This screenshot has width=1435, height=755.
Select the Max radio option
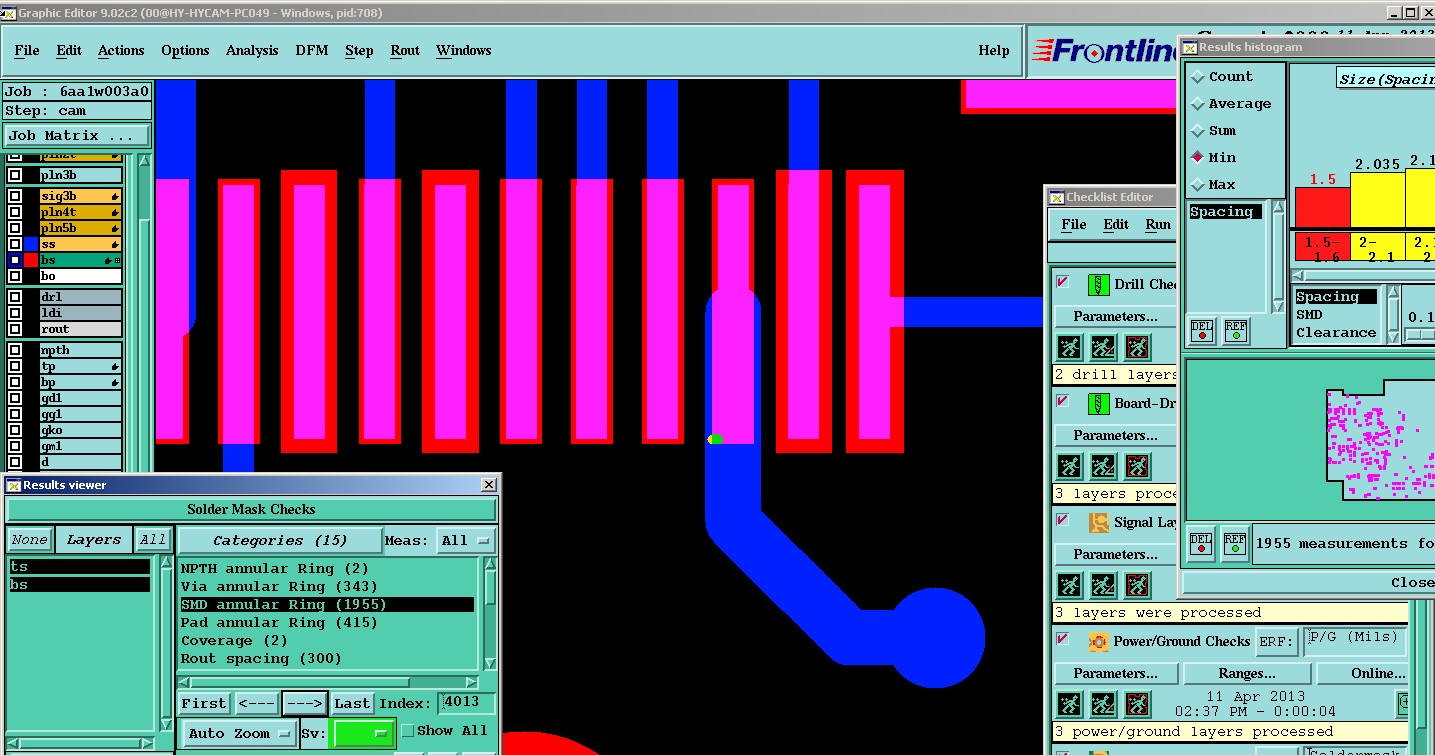point(1198,185)
